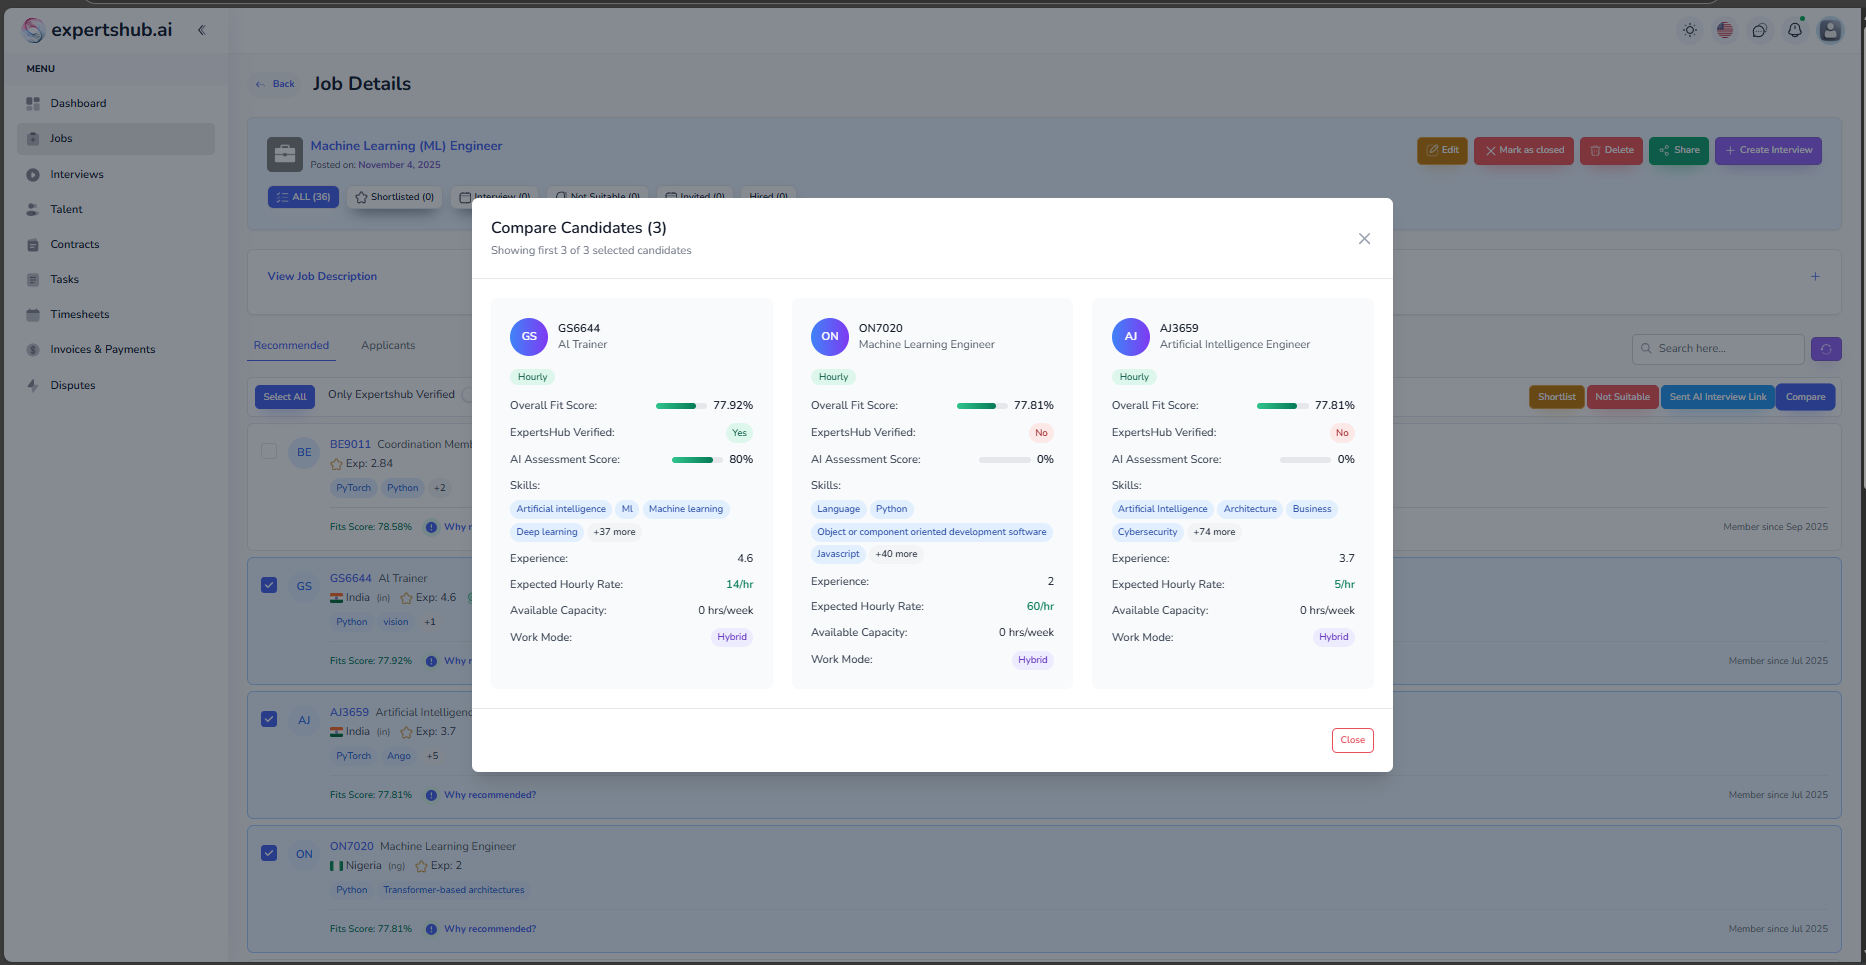Click the Timesheets sidebar icon

coord(33,314)
